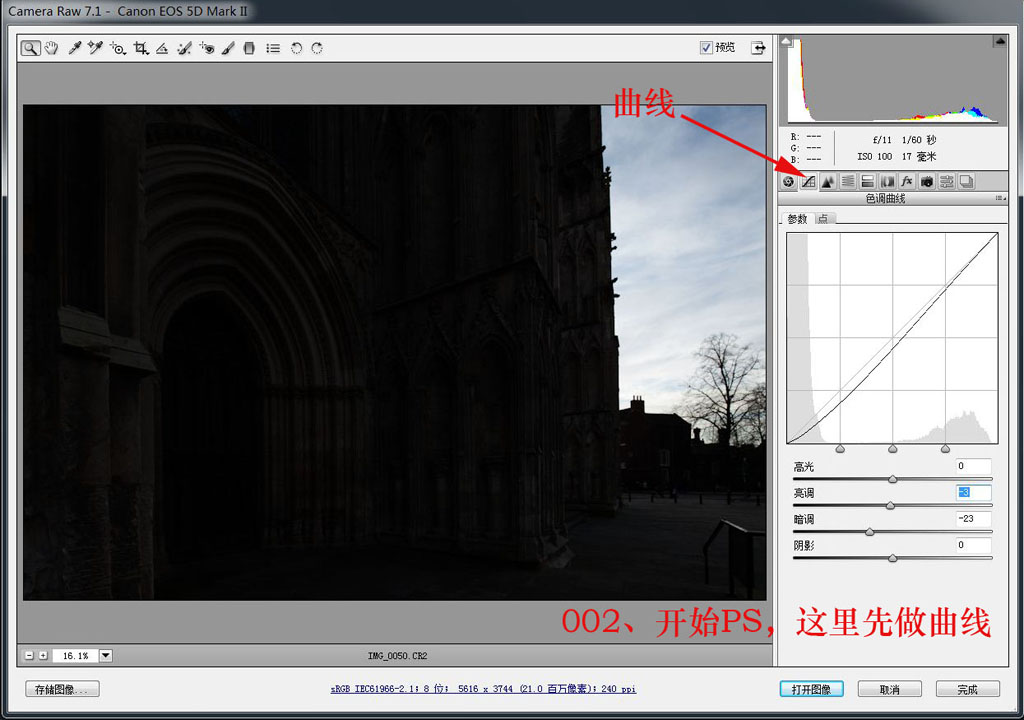This screenshot has width=1024, height=720.
Task: Click the 打开图像 button
Action: [x=811, y=689]
